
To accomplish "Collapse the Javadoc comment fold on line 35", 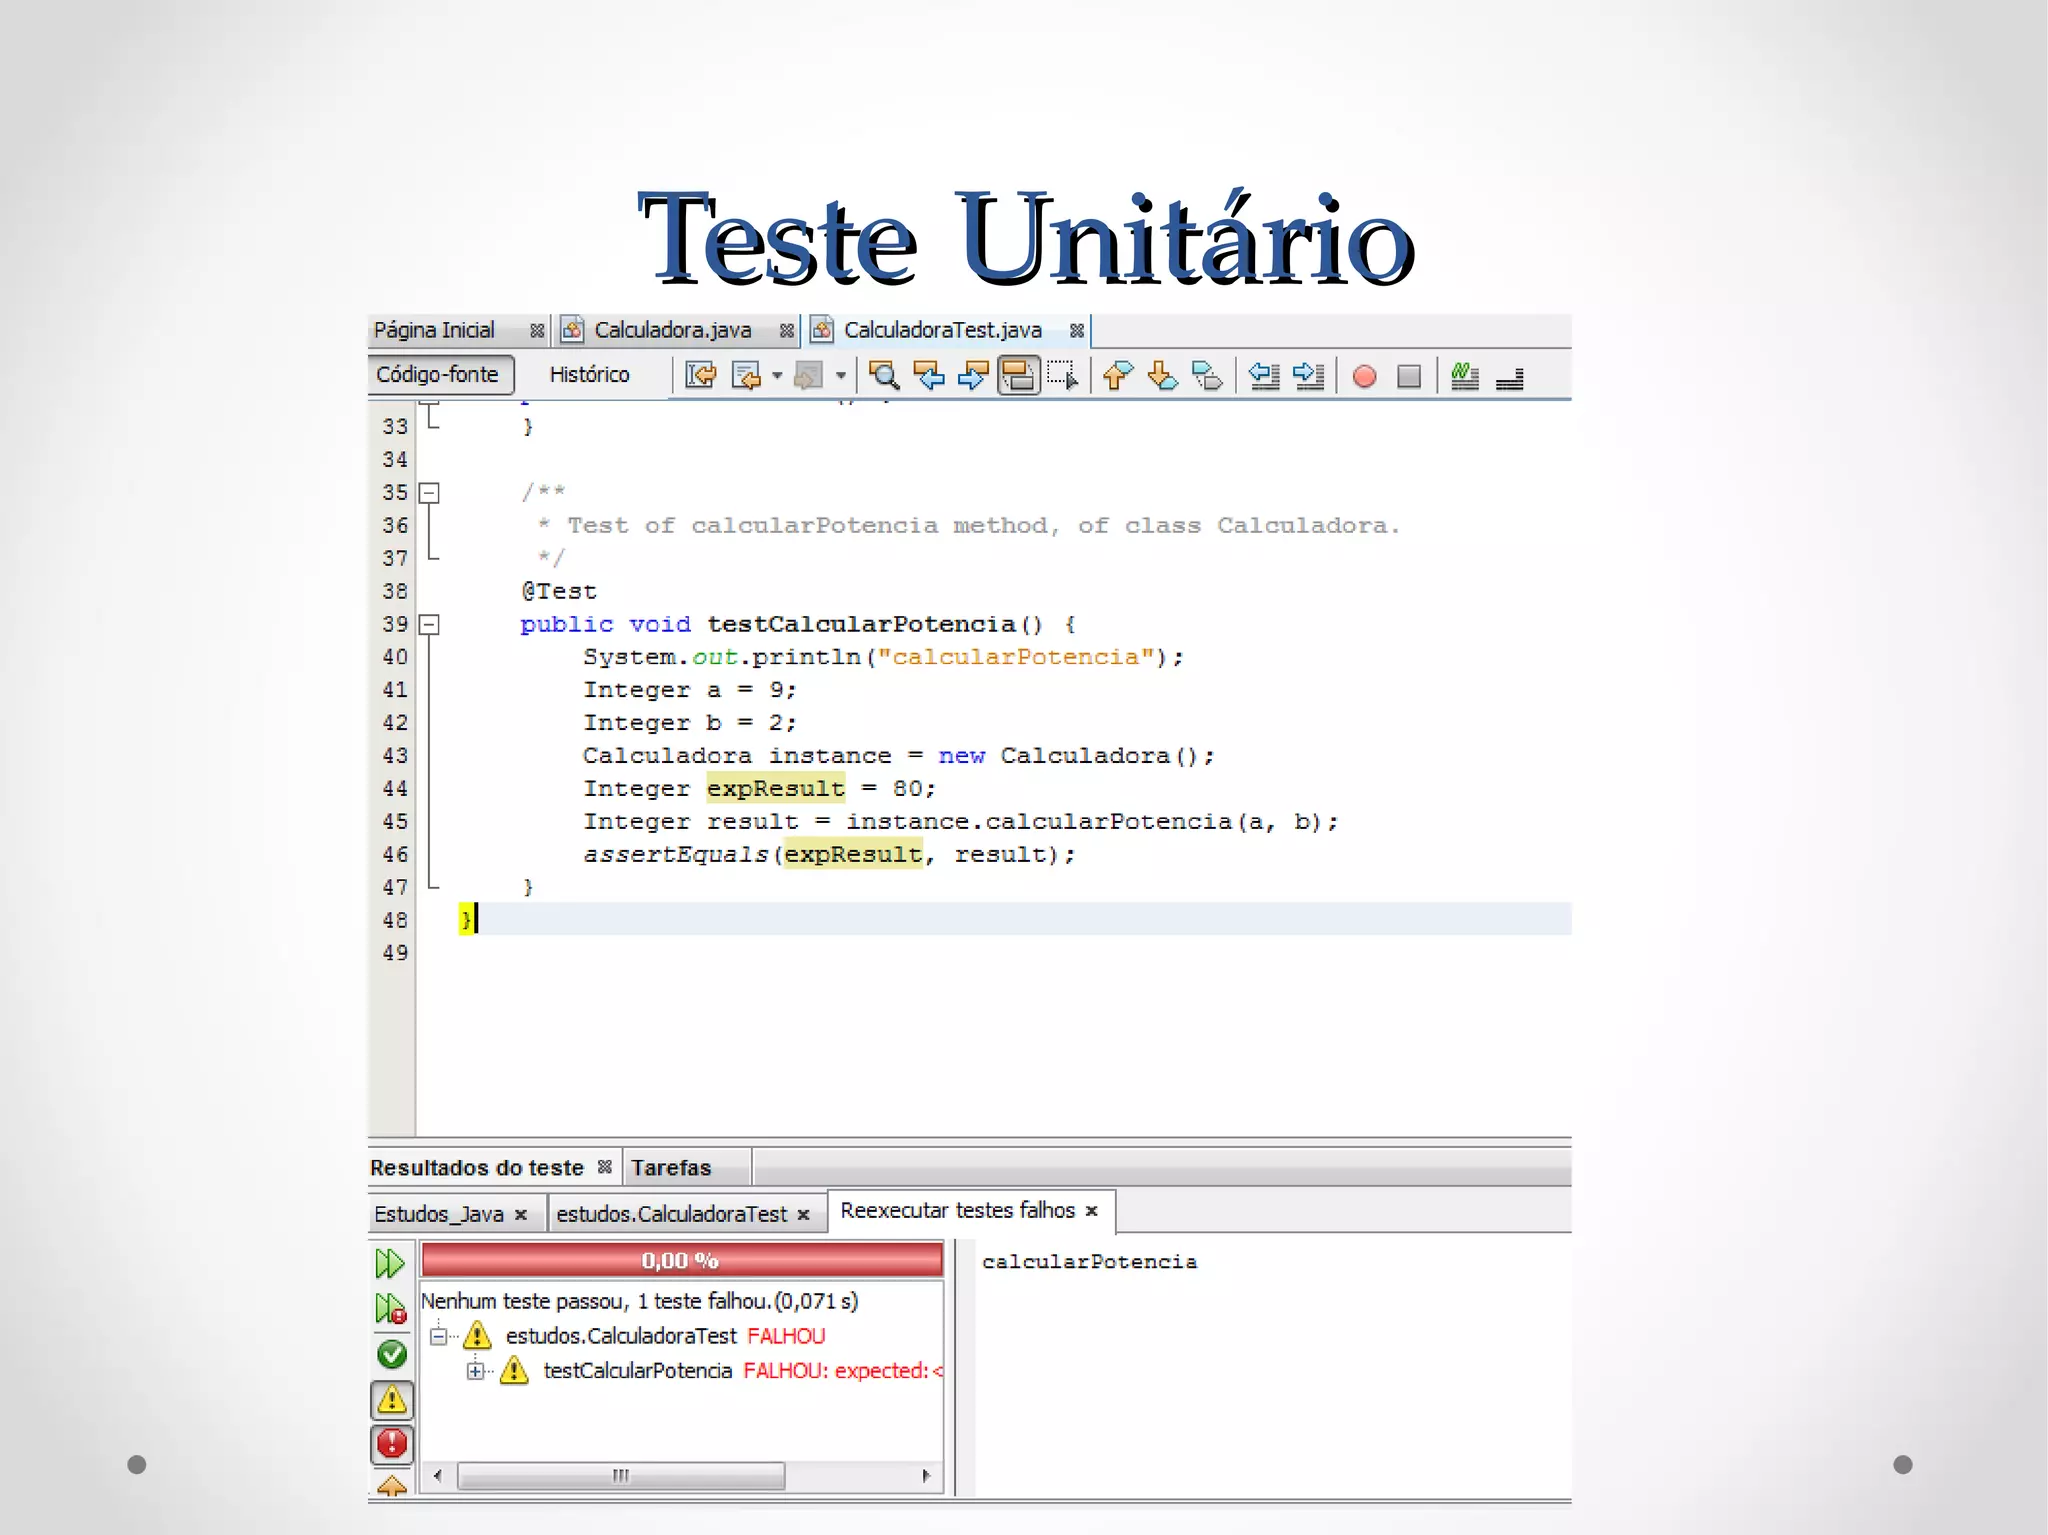I will 429,493.
